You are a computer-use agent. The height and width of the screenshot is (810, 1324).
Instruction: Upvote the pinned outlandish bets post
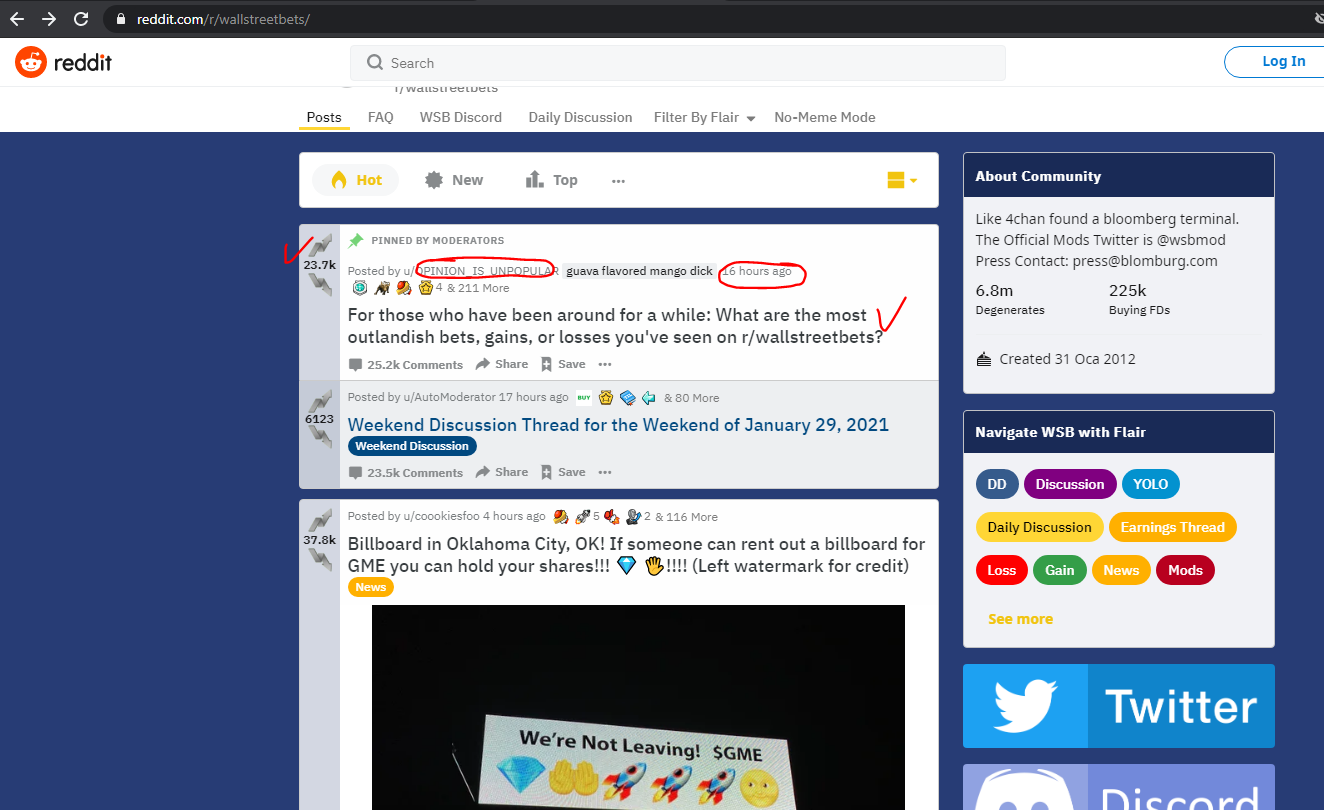pos(320,246)
